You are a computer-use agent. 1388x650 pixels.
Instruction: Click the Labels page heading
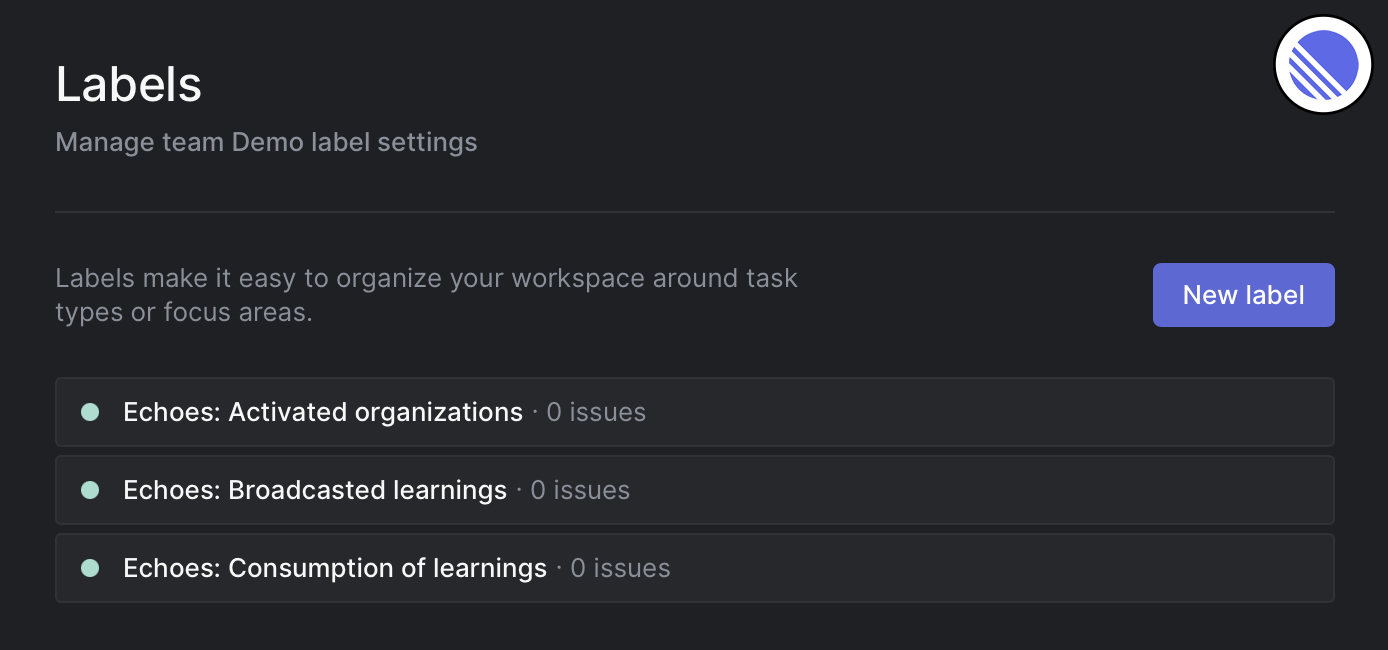point(129,84)
